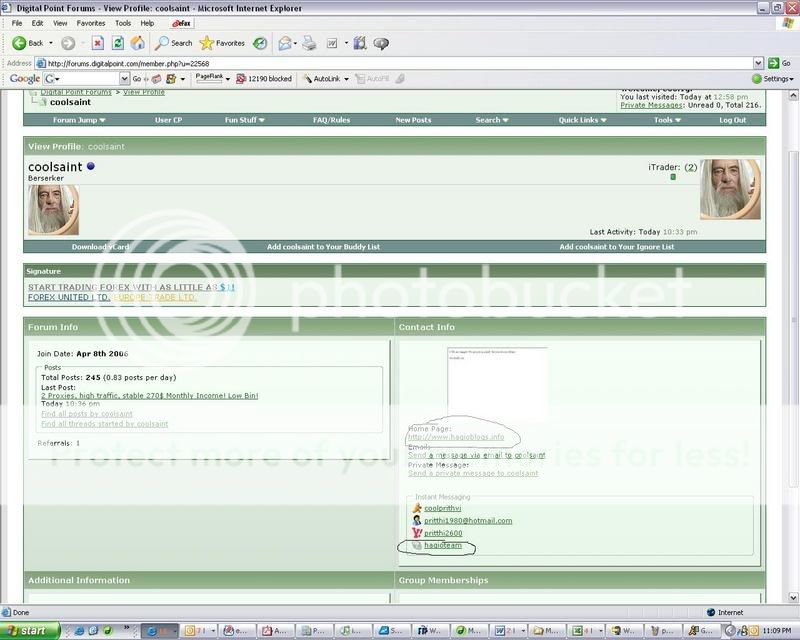Click Add coolsaint to Your Buddy List
This screenshot has width=800, height=640.
323,247
